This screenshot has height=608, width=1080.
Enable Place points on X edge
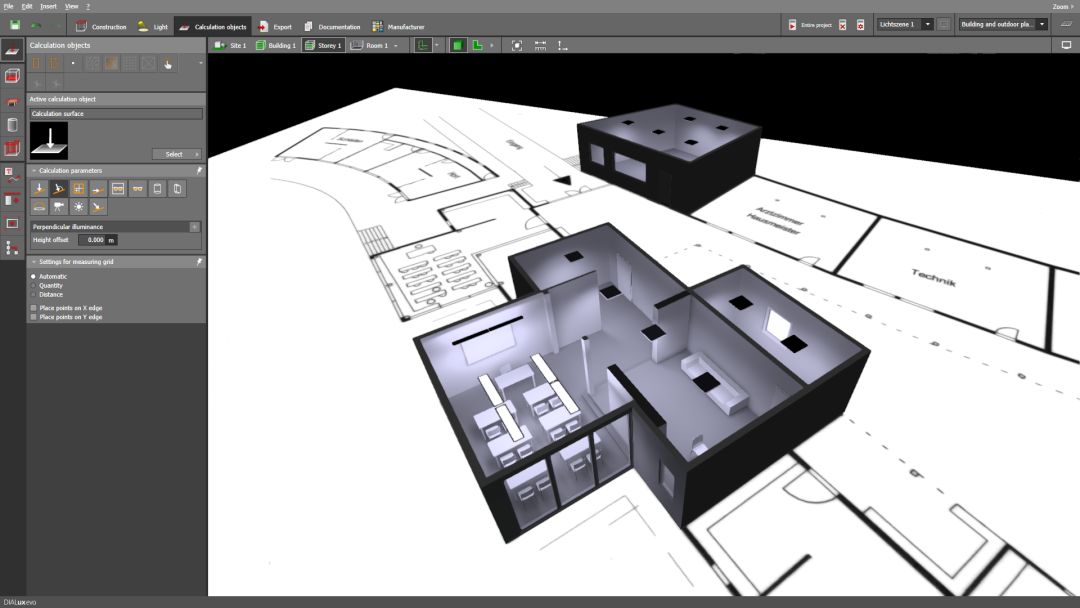click(33, 308)
